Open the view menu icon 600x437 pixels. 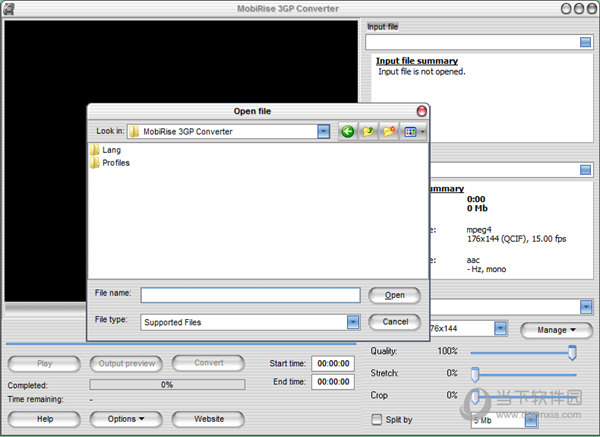coord(414,132)
